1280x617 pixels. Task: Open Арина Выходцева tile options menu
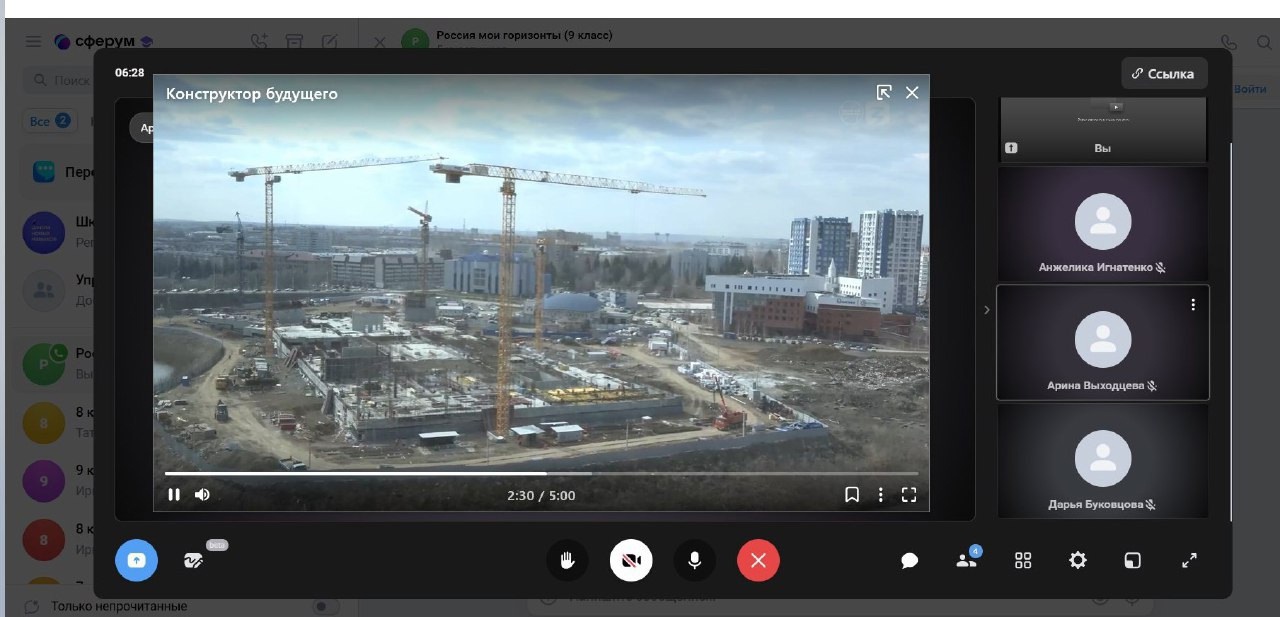tap(1193, 305)
